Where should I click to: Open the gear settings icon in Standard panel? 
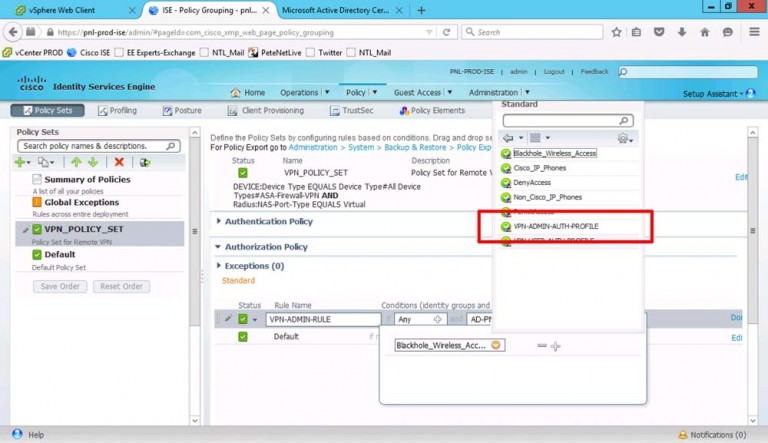pyautogui.click(x=623, y=139)
